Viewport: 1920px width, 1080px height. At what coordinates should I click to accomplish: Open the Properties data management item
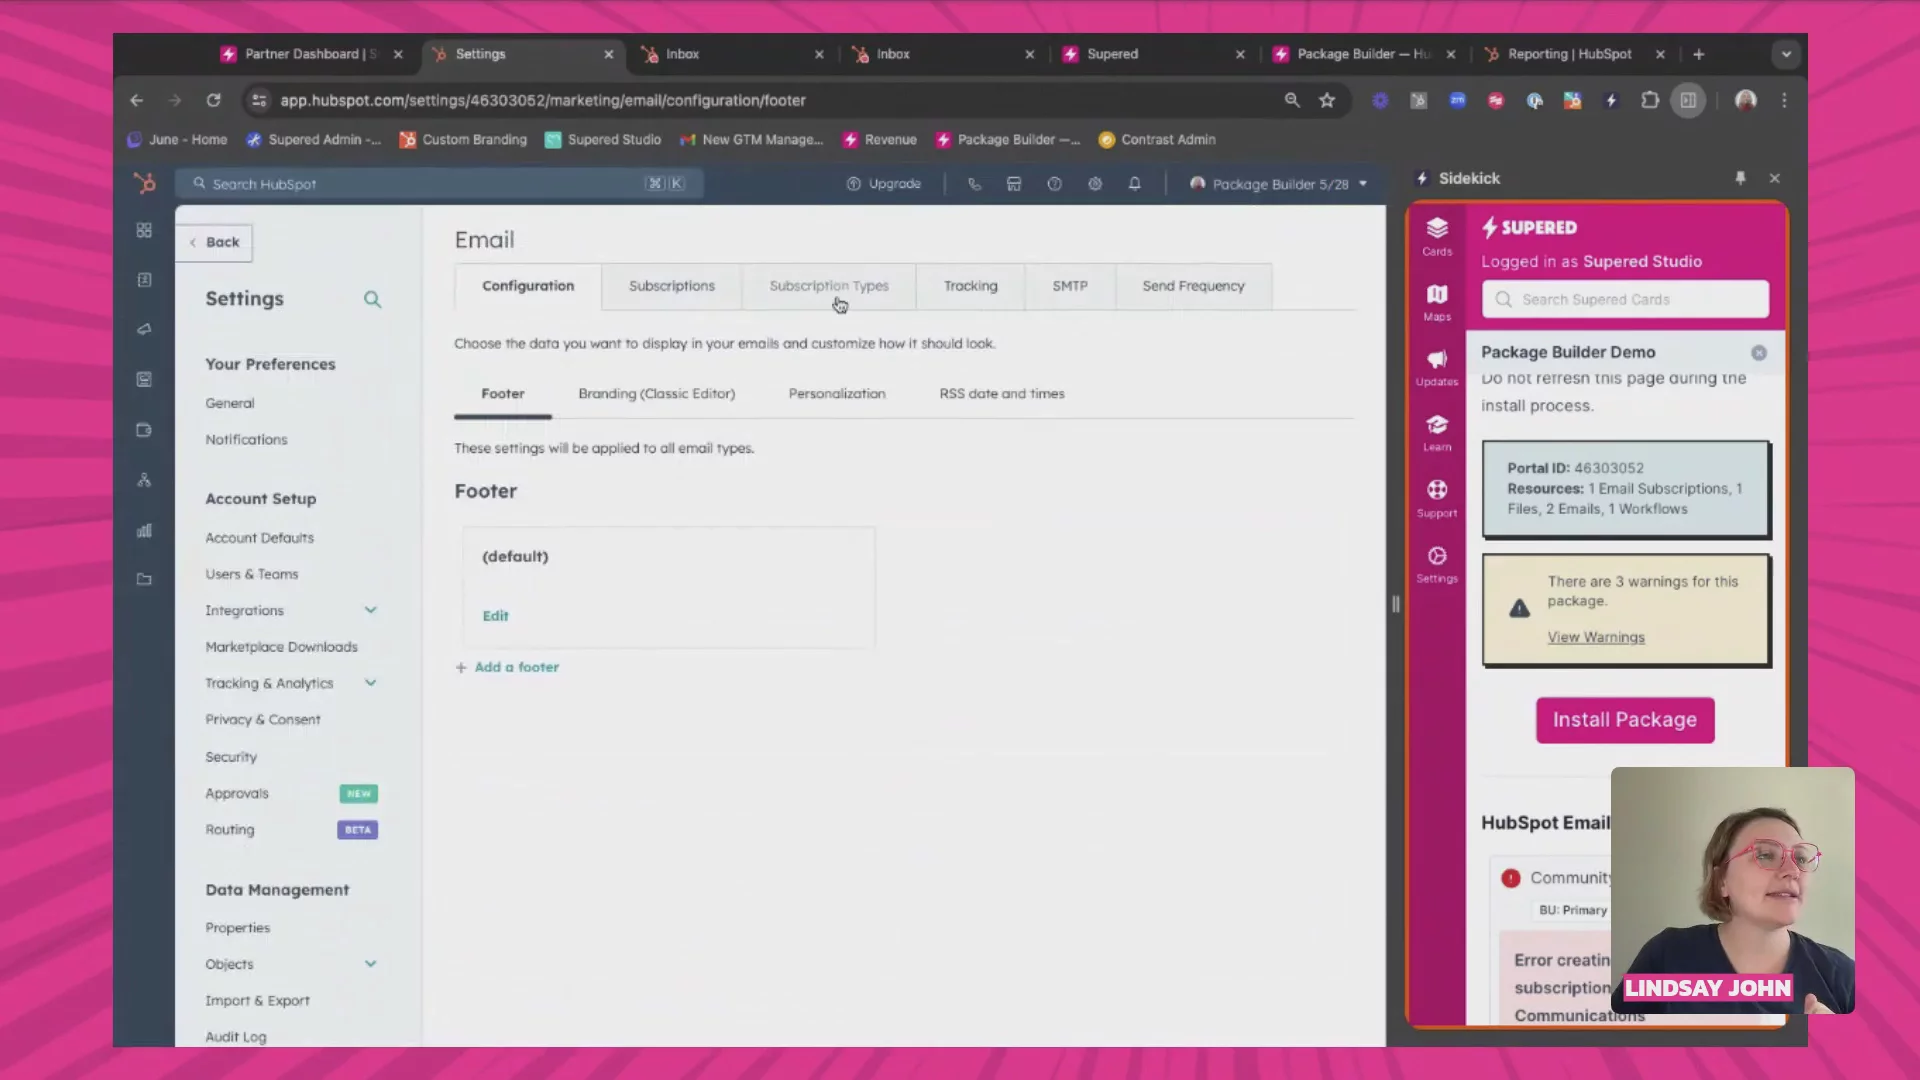click(237, 928)
